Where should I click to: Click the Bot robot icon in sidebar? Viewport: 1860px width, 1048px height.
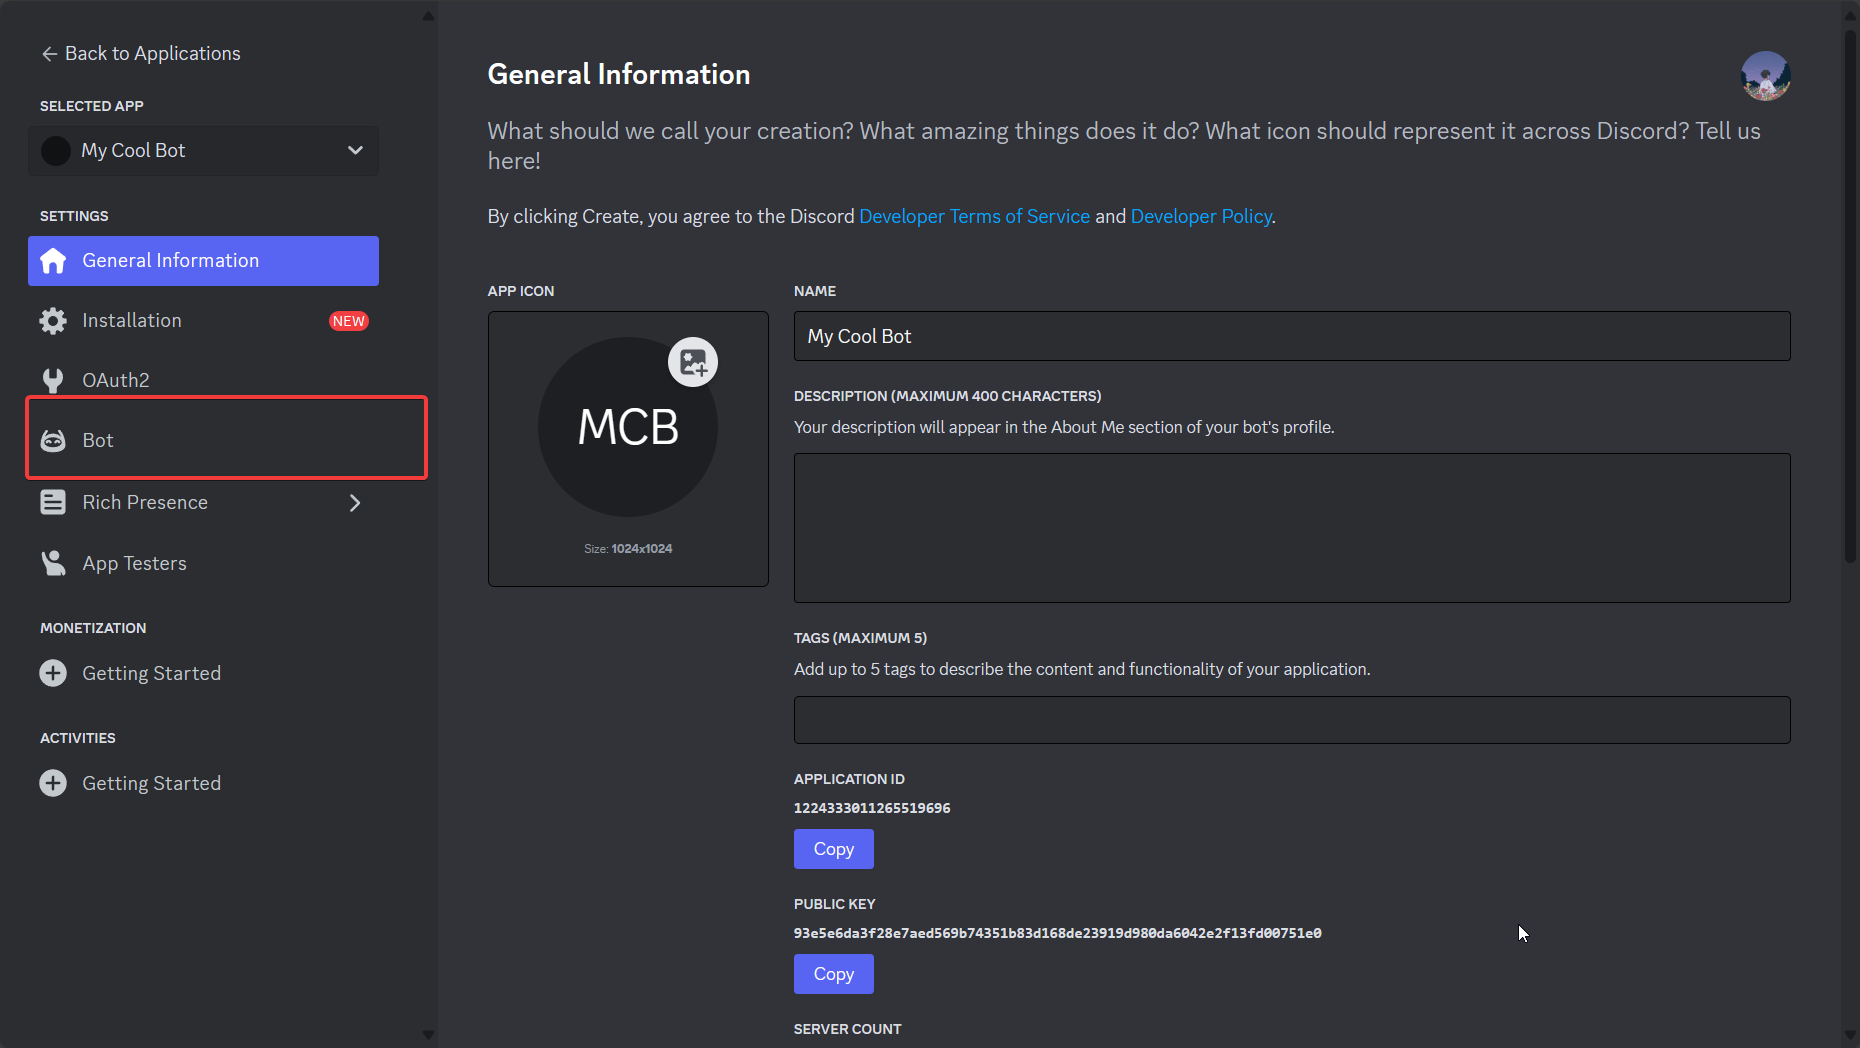(53, 440)
